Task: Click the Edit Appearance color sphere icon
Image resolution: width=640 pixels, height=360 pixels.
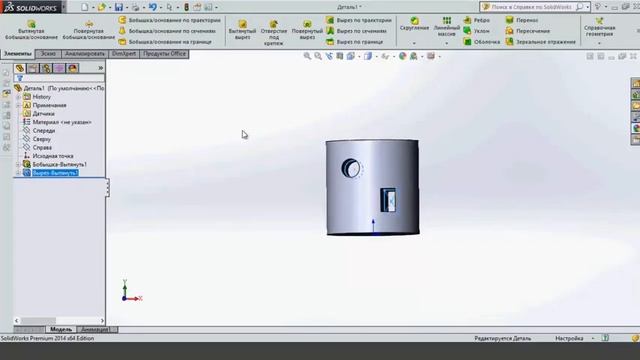Action: click(x=402, y=56)
